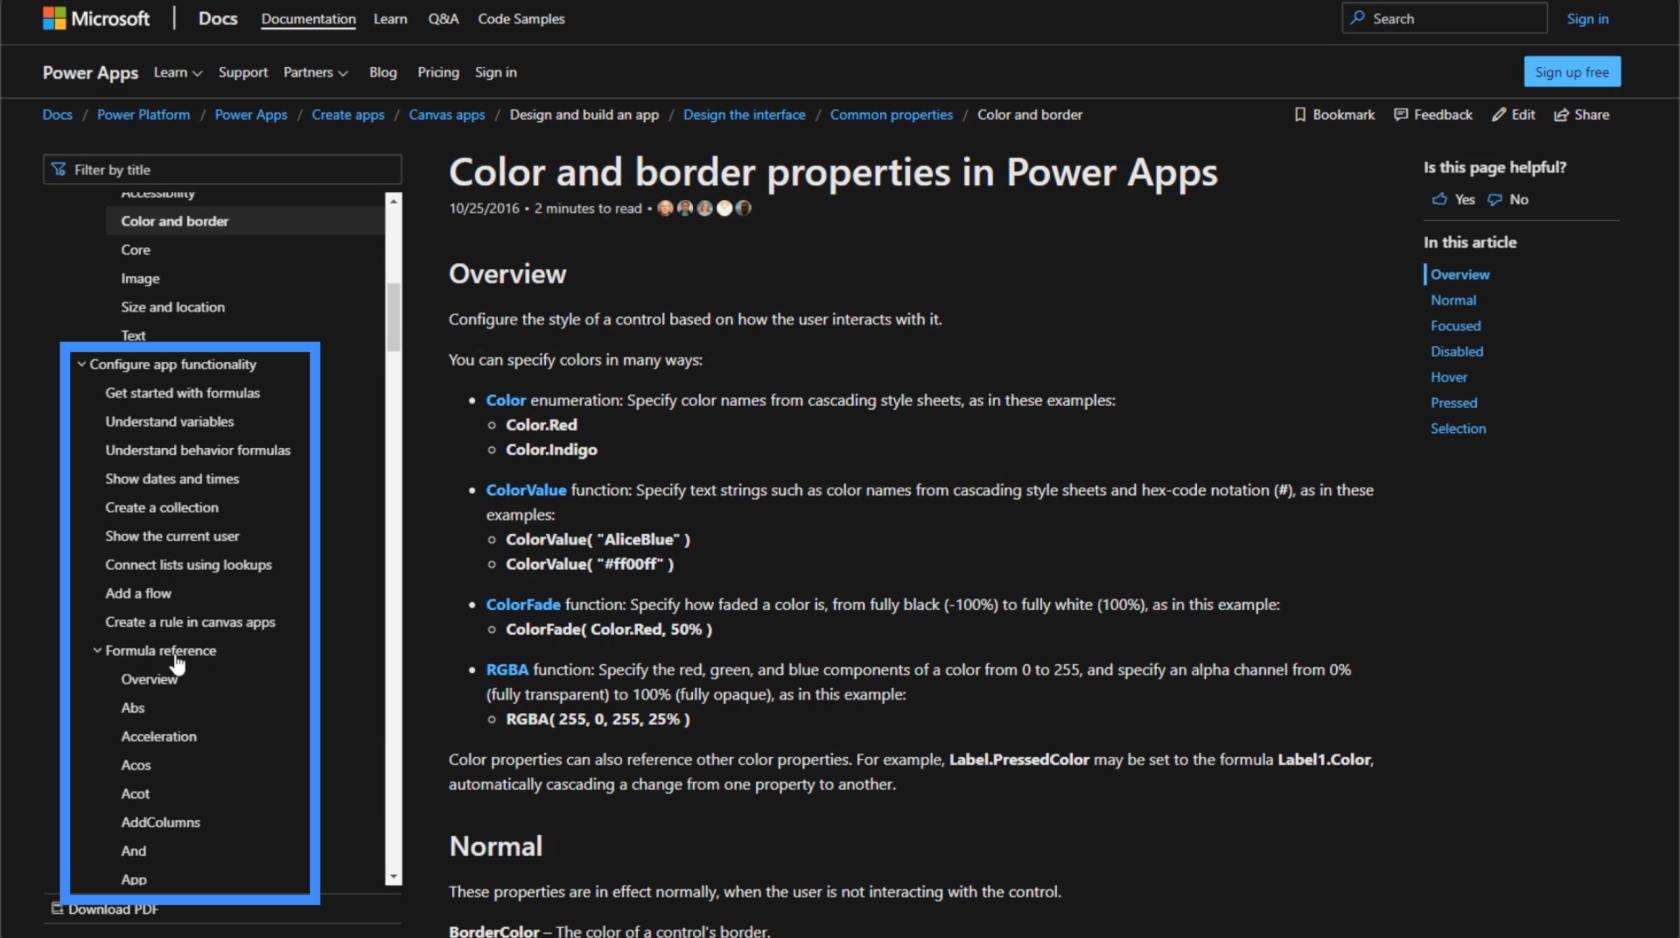
Task: Open Create a rule in canvas apps
Action: click(190, 622)
